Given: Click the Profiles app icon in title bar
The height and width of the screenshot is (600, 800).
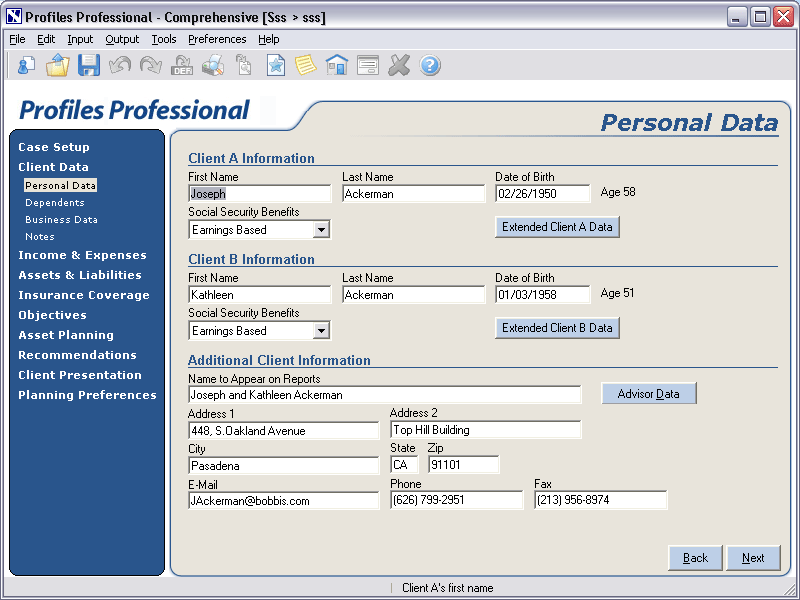Looking at the screenshot, I should click(x=14, y=17).
